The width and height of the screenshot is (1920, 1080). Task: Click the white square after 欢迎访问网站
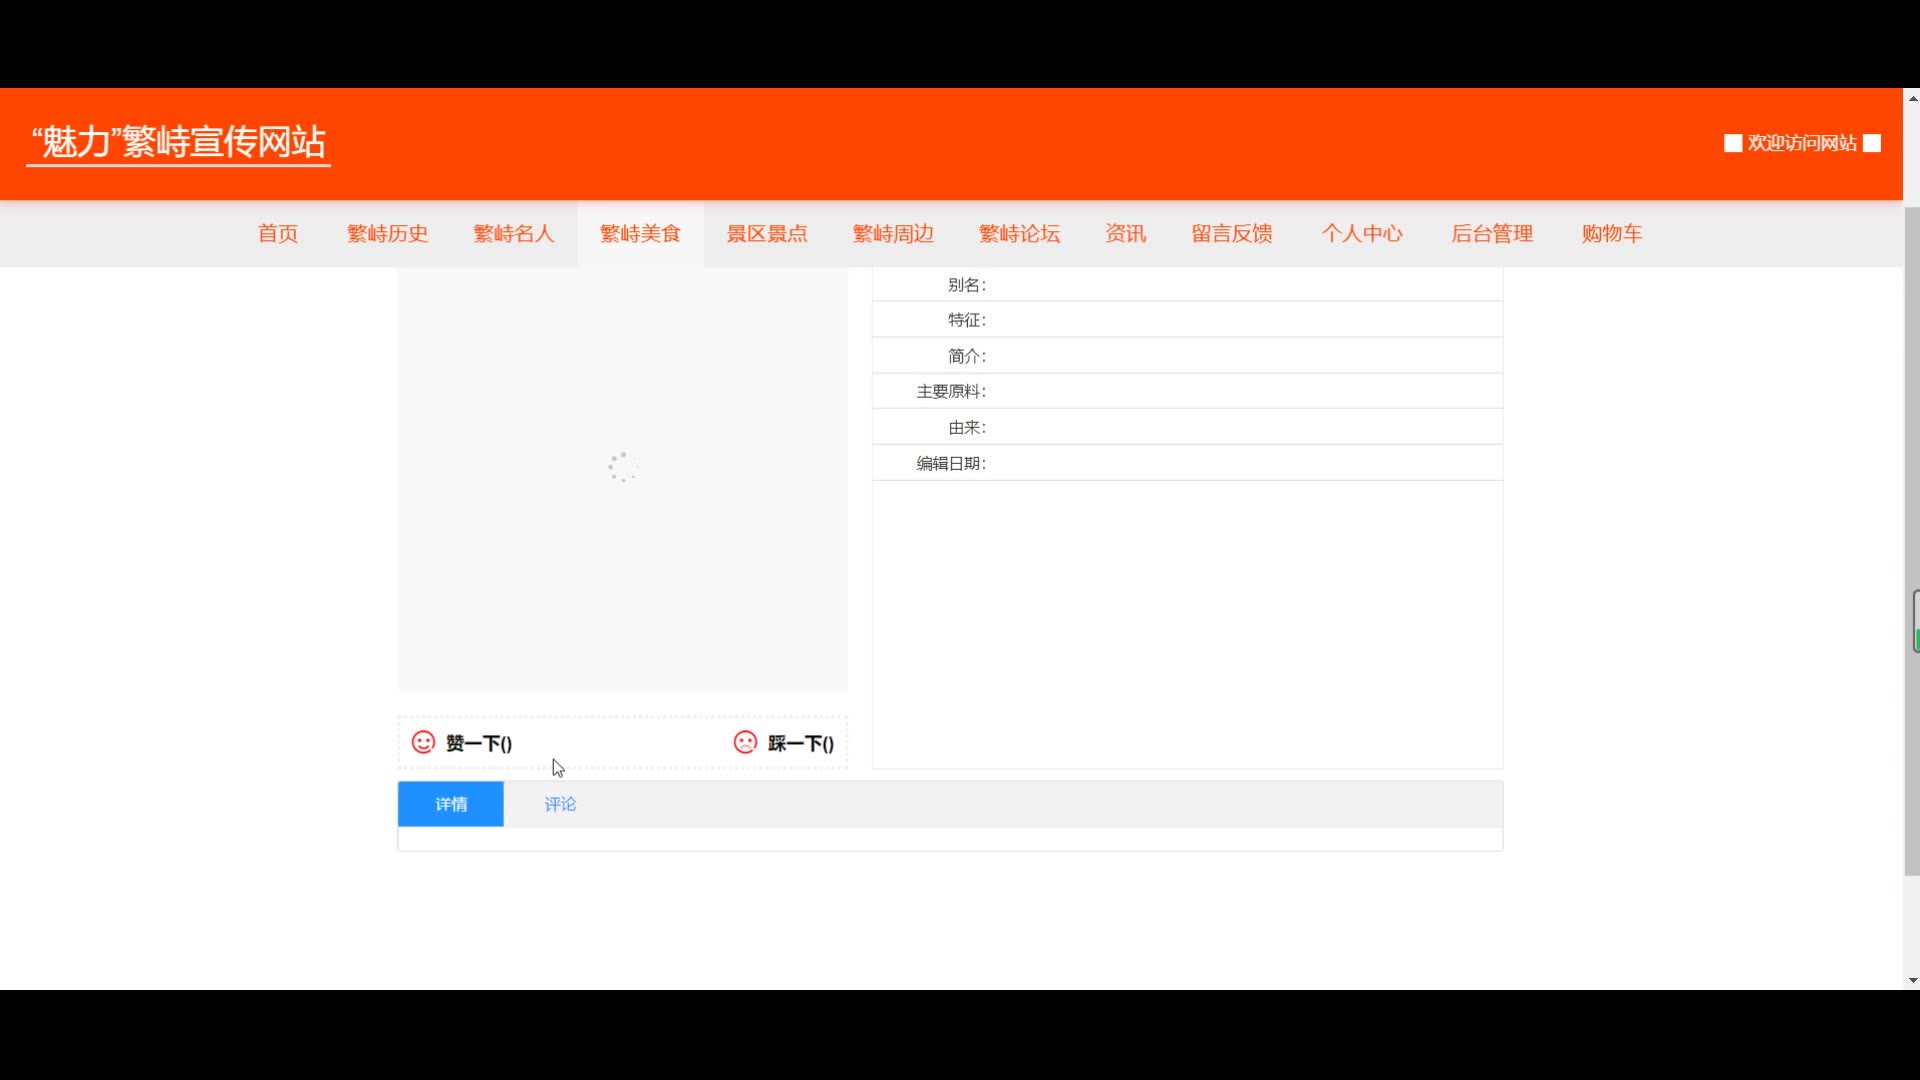tap(1872, 143)
